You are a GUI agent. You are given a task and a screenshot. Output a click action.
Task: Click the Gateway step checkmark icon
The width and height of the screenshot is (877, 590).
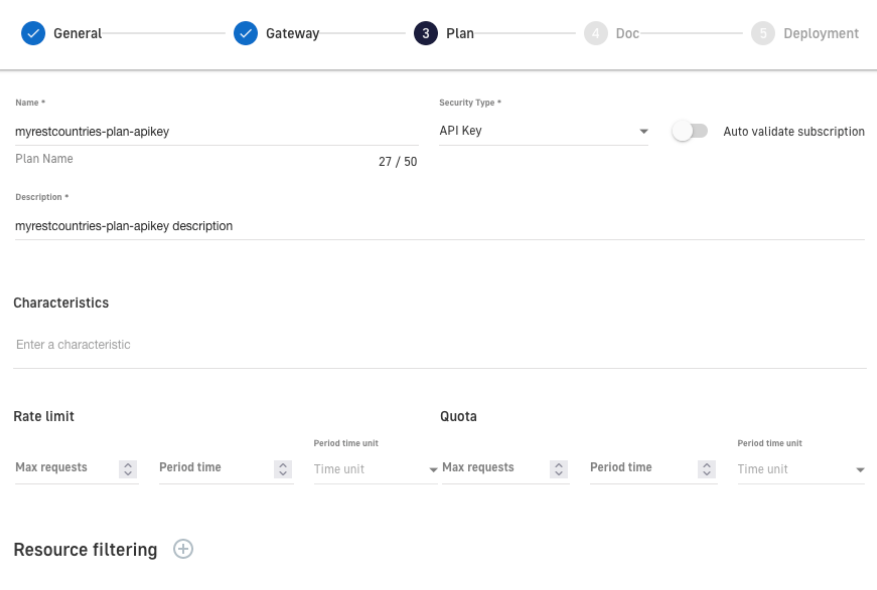(246, 33)
